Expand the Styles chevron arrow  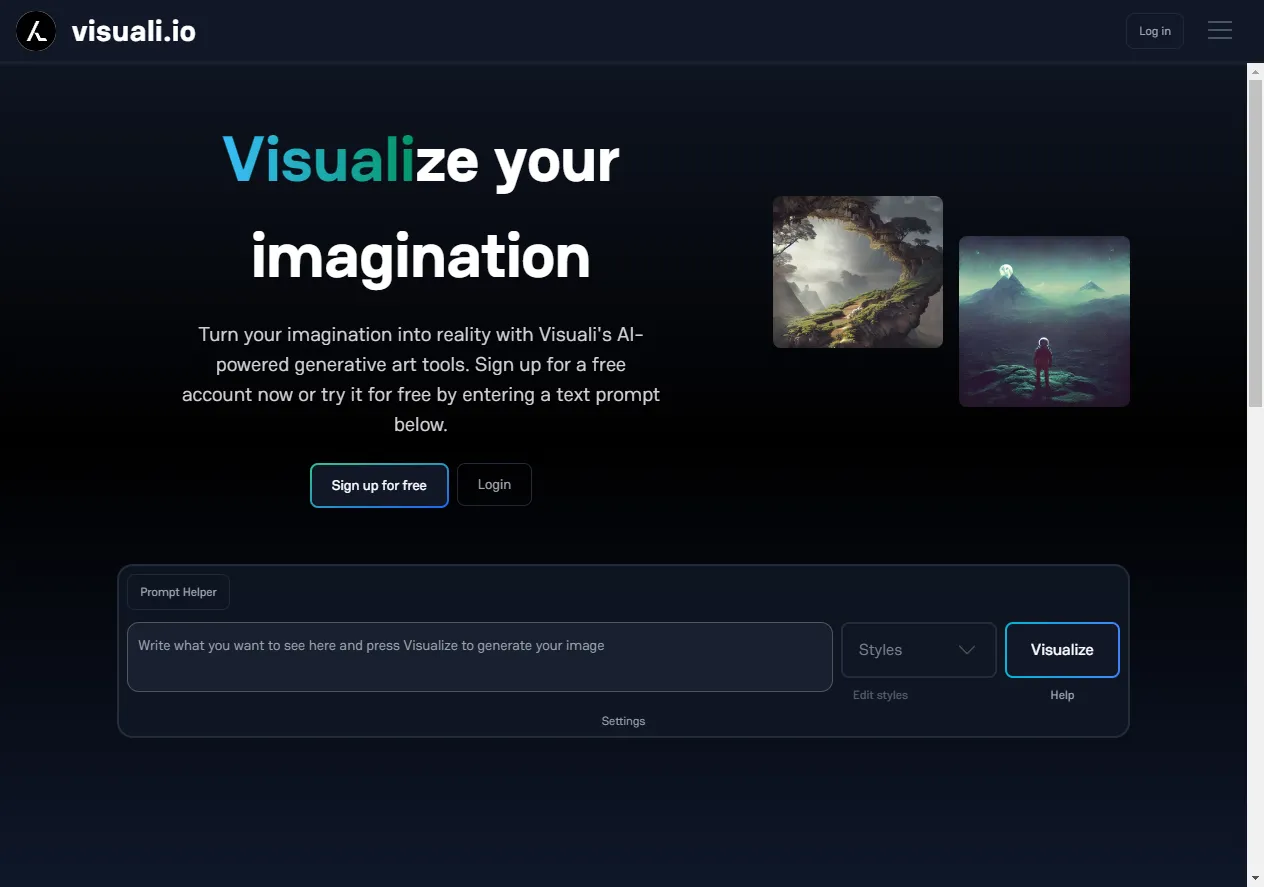tap(967, 649)
